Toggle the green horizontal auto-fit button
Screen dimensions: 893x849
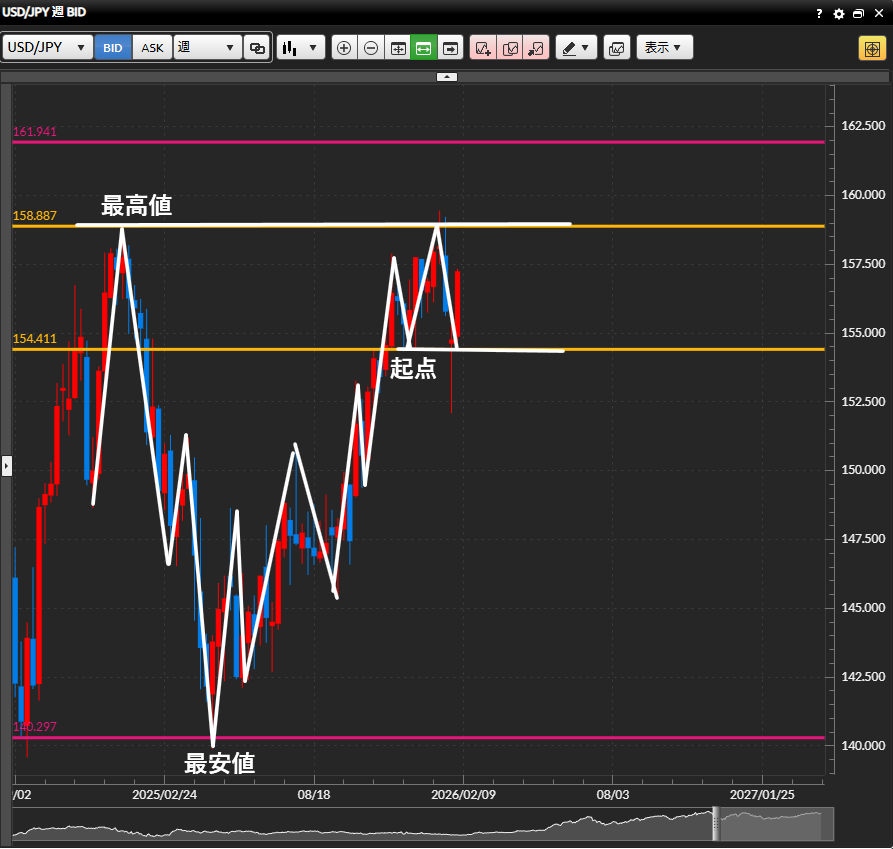[424, 48]
